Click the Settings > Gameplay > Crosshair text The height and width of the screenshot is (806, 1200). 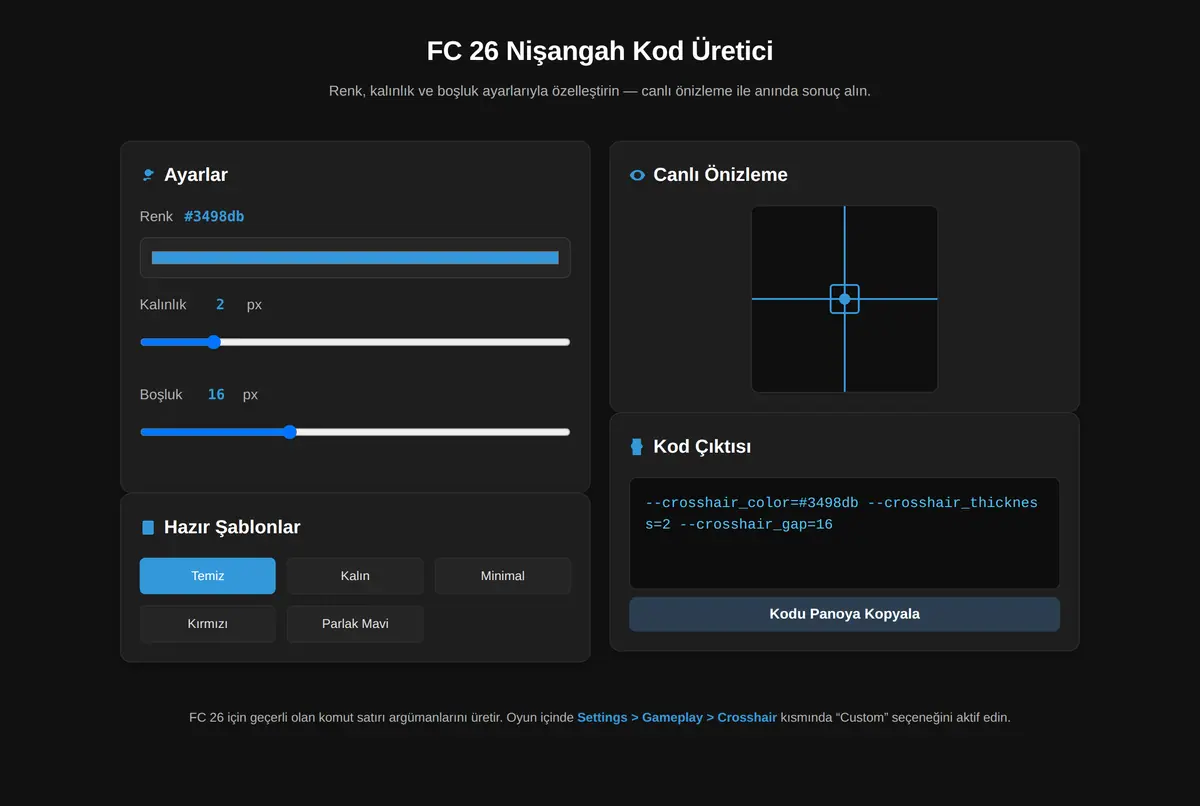tap(677, 717)
